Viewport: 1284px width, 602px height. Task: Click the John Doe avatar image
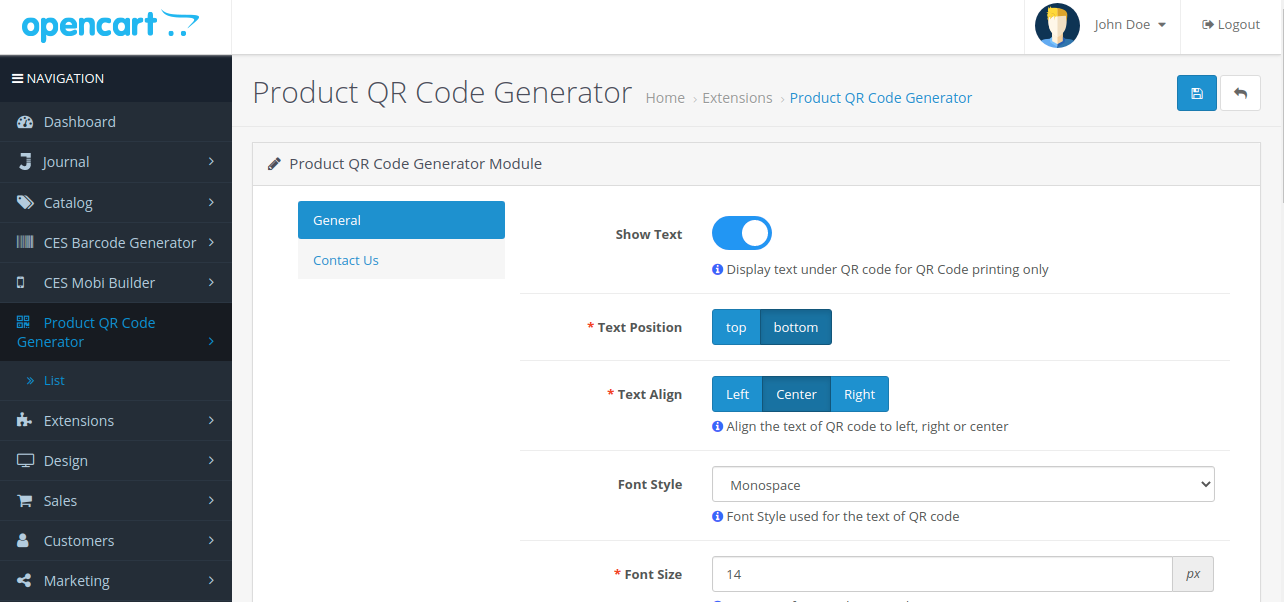click(x=1057, y=25)
